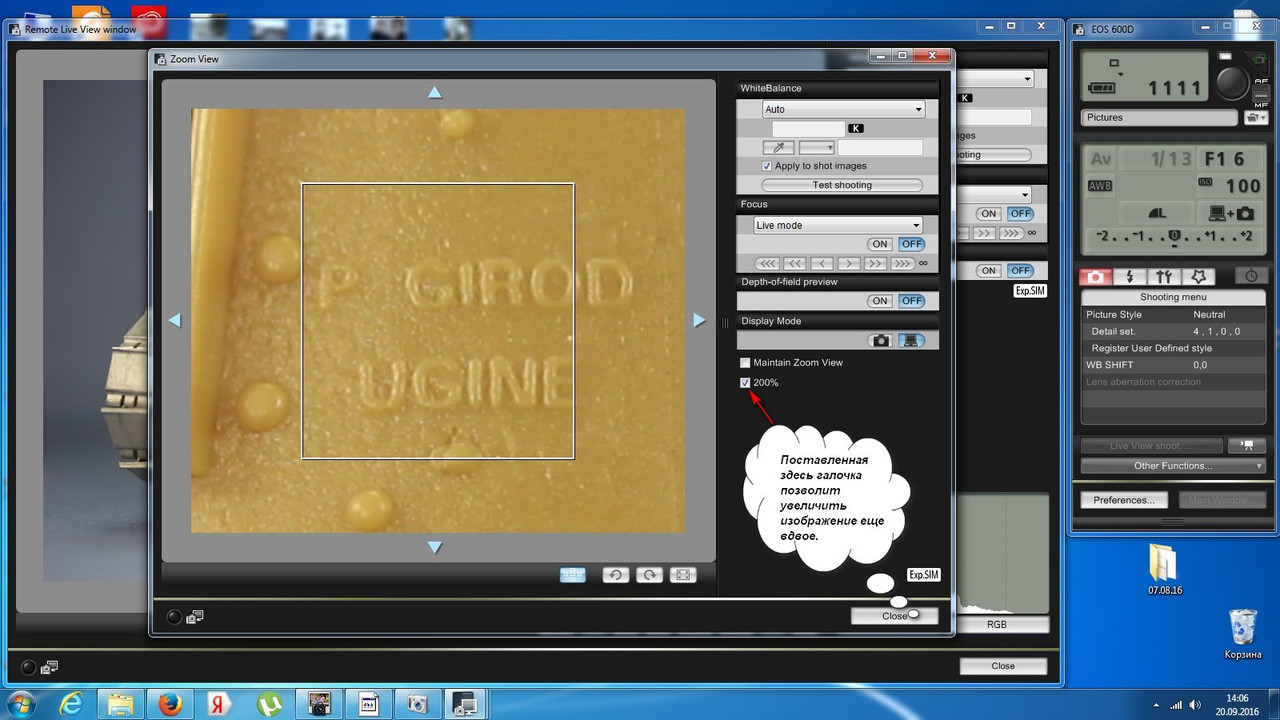Turn Focus OFF in Zoom View
This screenshot has height=720, width=1280.
[x=911, y=244]
